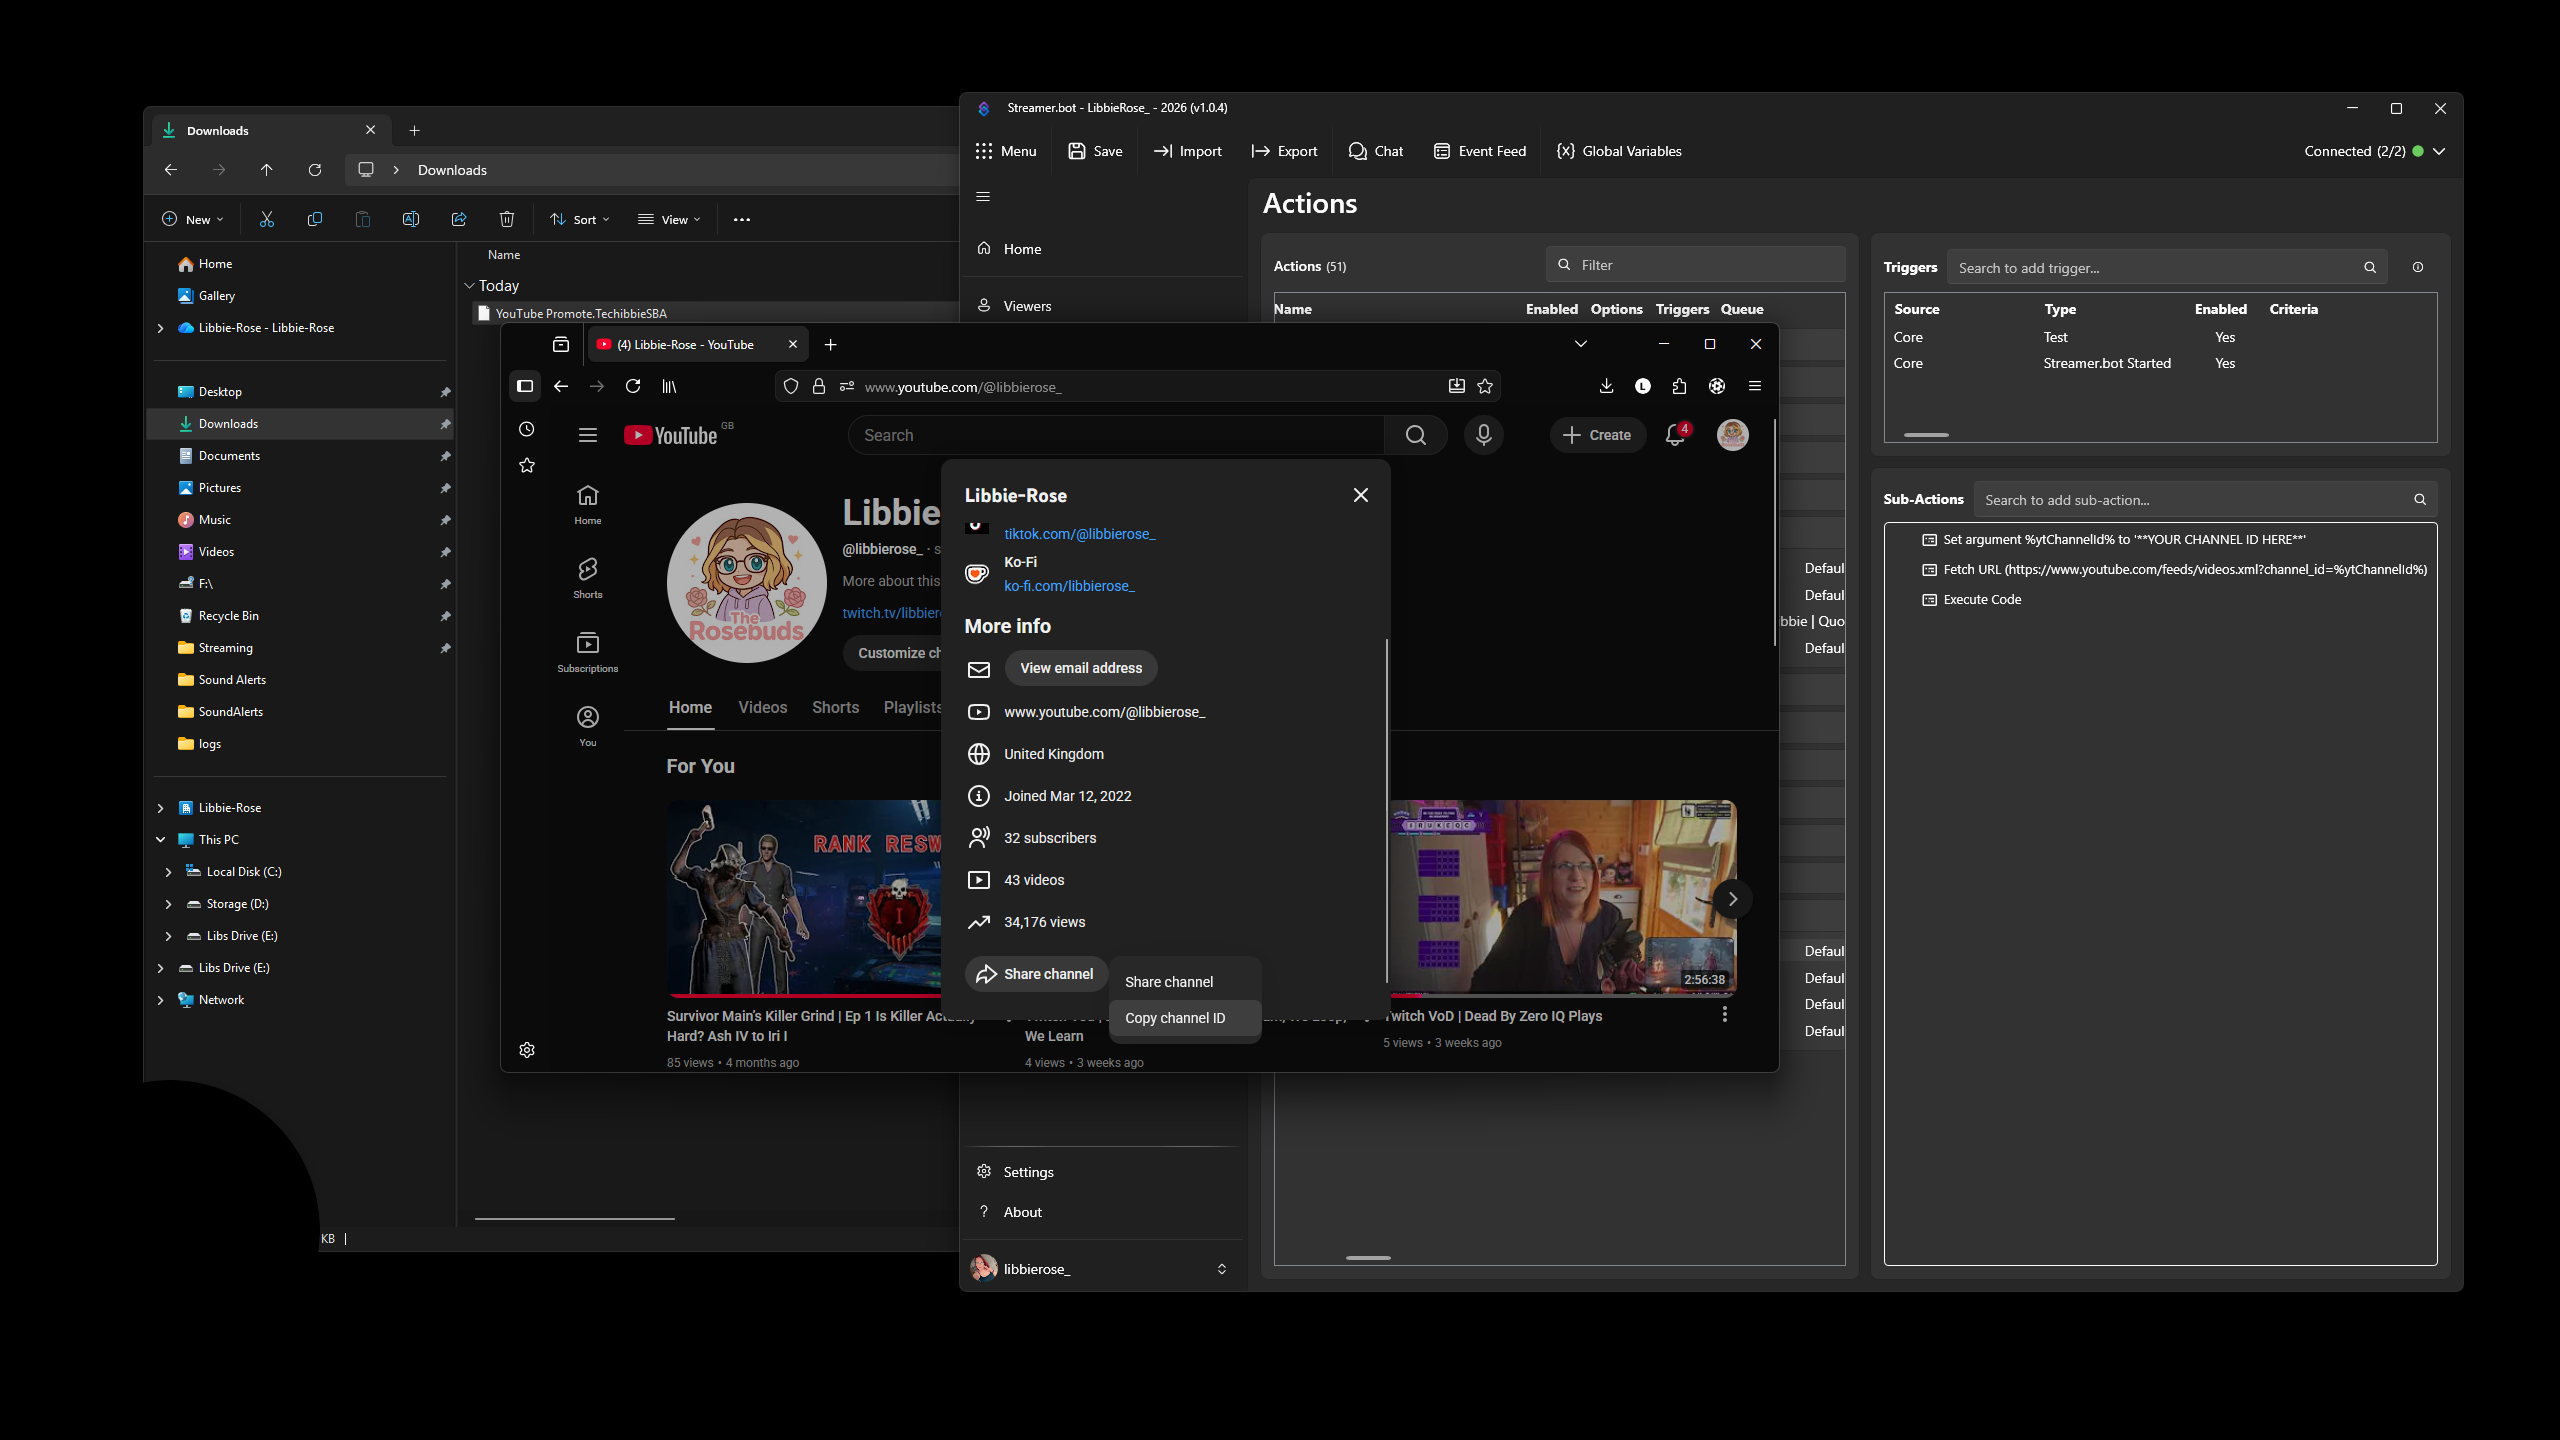Collapse the Streamer.bot sidebar hamburger
Image resolution: width=2560 pixels, height=1440 pixels.
pos(983,197)
